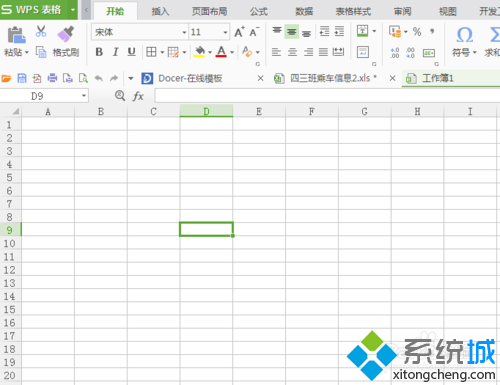Expand the quick access toolbar customize arrow

pyautogui.click(x=131, y=79)
